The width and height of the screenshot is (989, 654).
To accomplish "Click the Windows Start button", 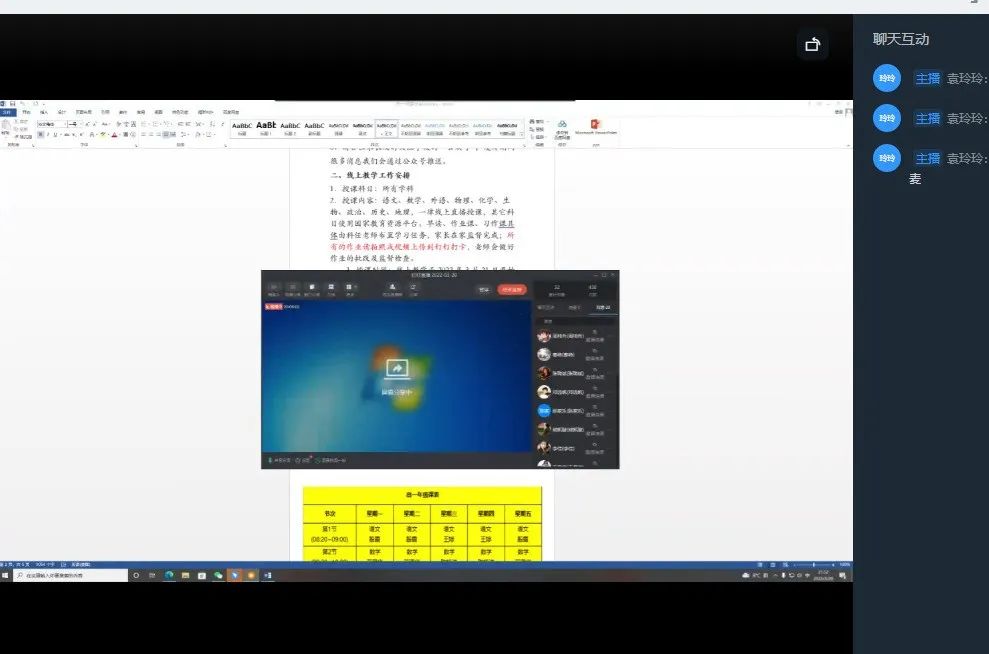I will [6, 575].
